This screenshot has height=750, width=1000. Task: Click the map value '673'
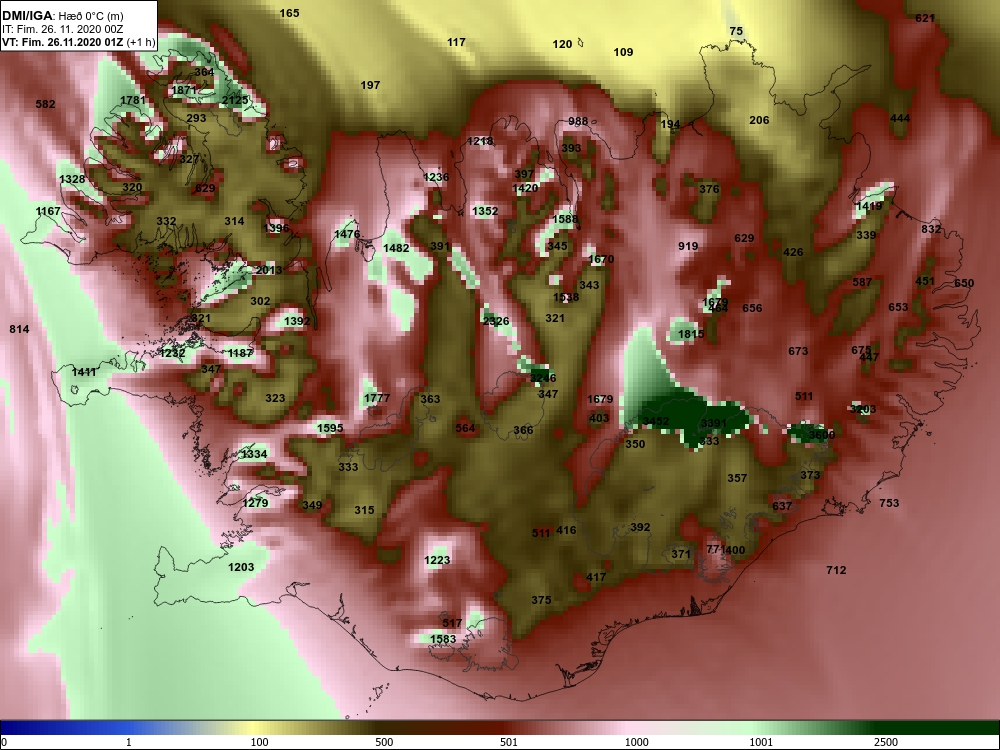[798, 351]
